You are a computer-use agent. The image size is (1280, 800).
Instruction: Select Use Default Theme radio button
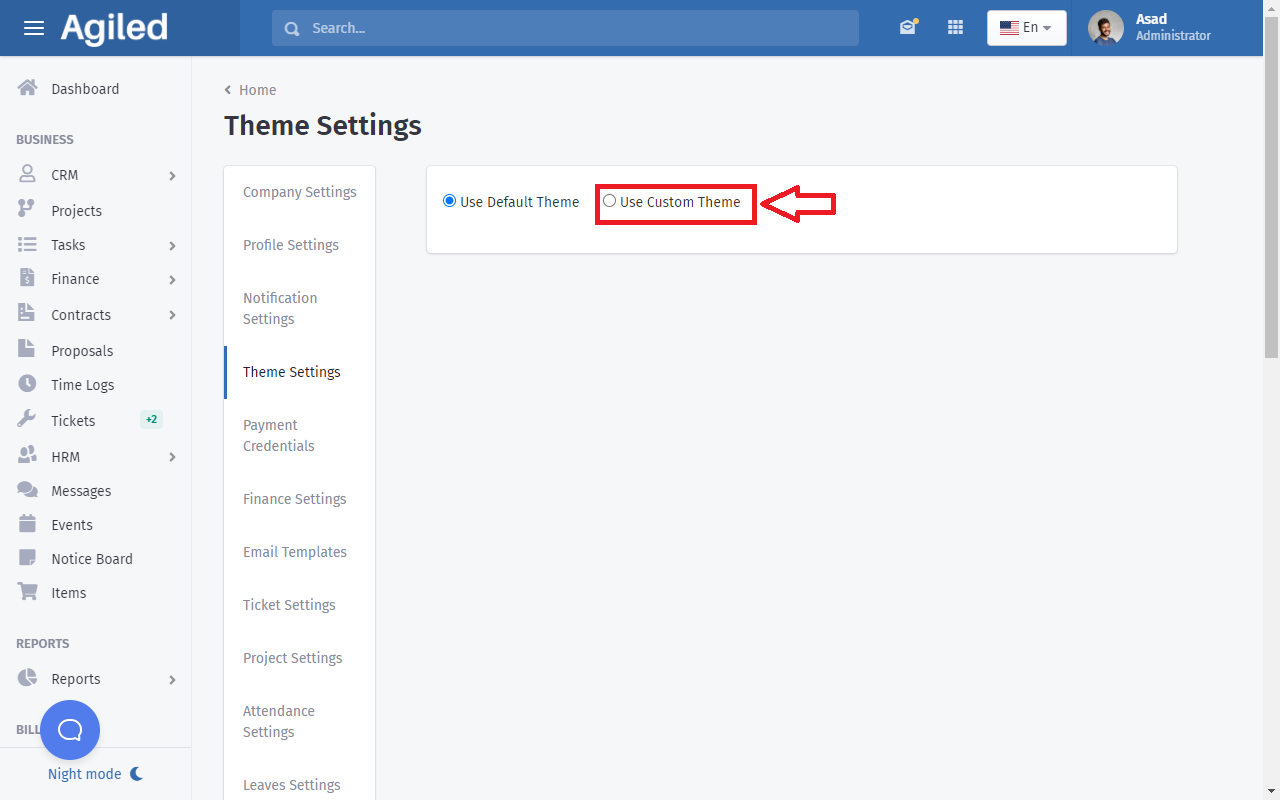pyautogui.click(x=449, y=201)
